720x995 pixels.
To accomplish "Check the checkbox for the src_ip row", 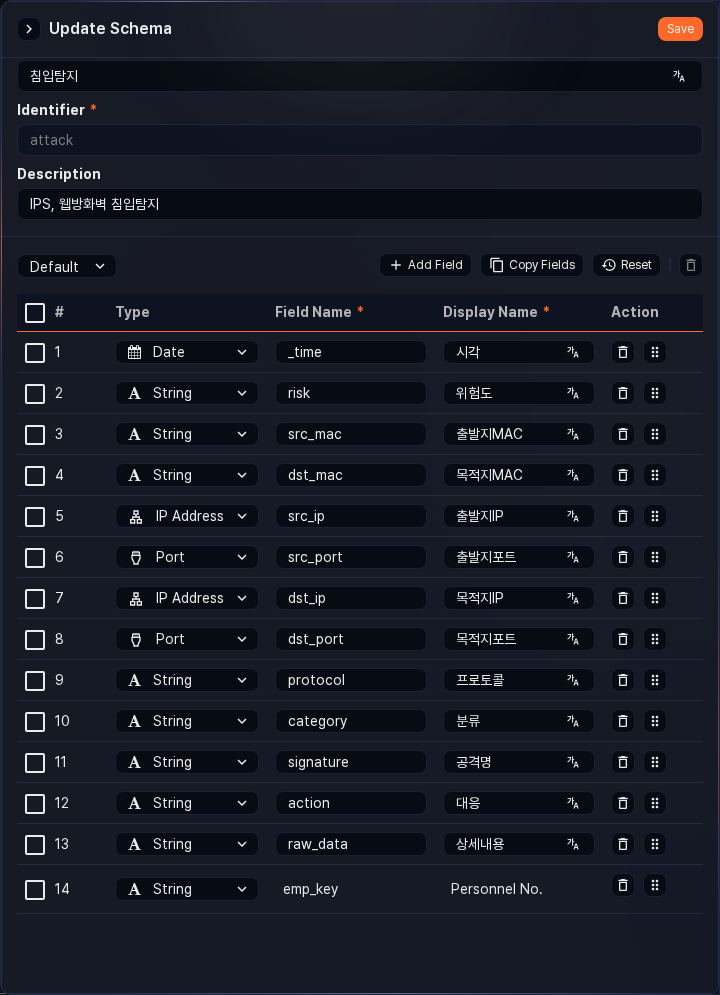I will pos(34,517).
